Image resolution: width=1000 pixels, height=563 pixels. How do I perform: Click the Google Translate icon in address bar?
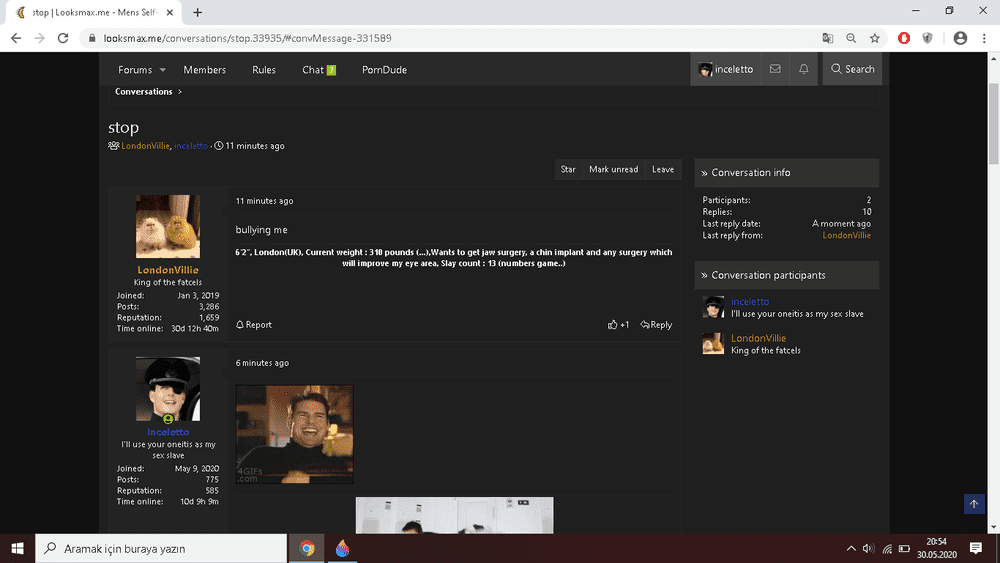pyautogui.click(x=827, y=38)
